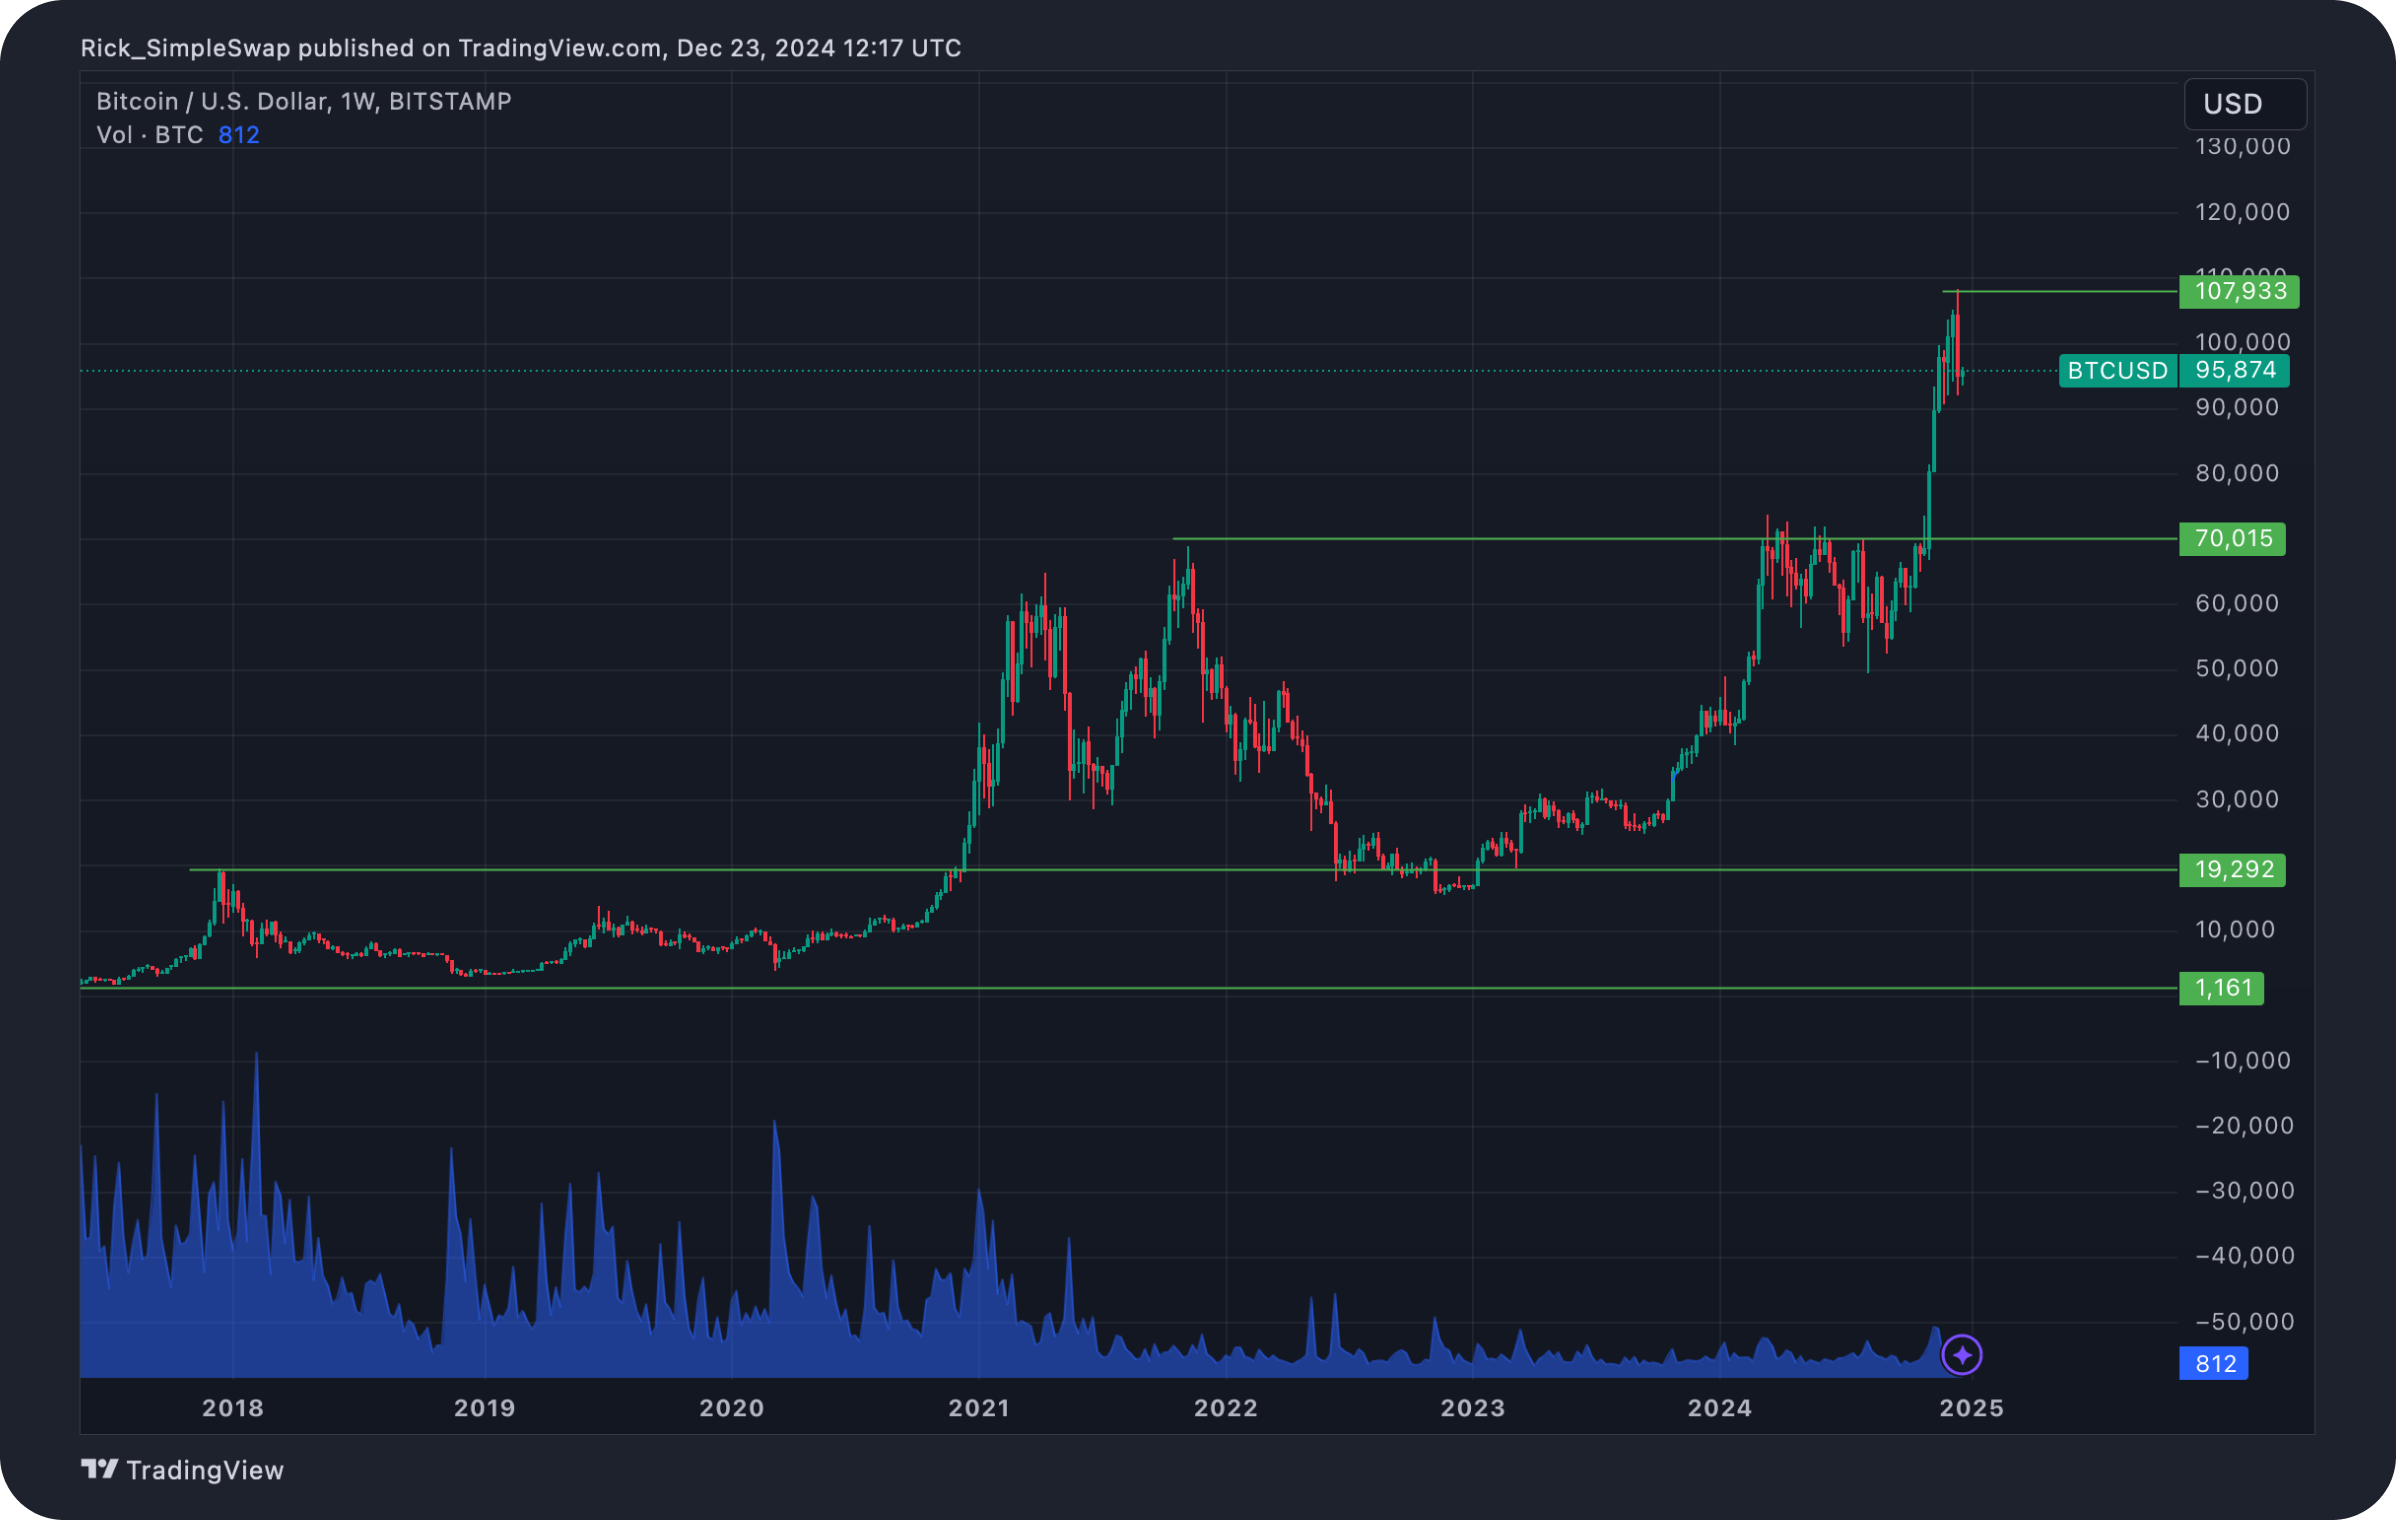2396x1520 pixels.
Task: Click the −10,000 price axis label
Action: point(2243,1060)
